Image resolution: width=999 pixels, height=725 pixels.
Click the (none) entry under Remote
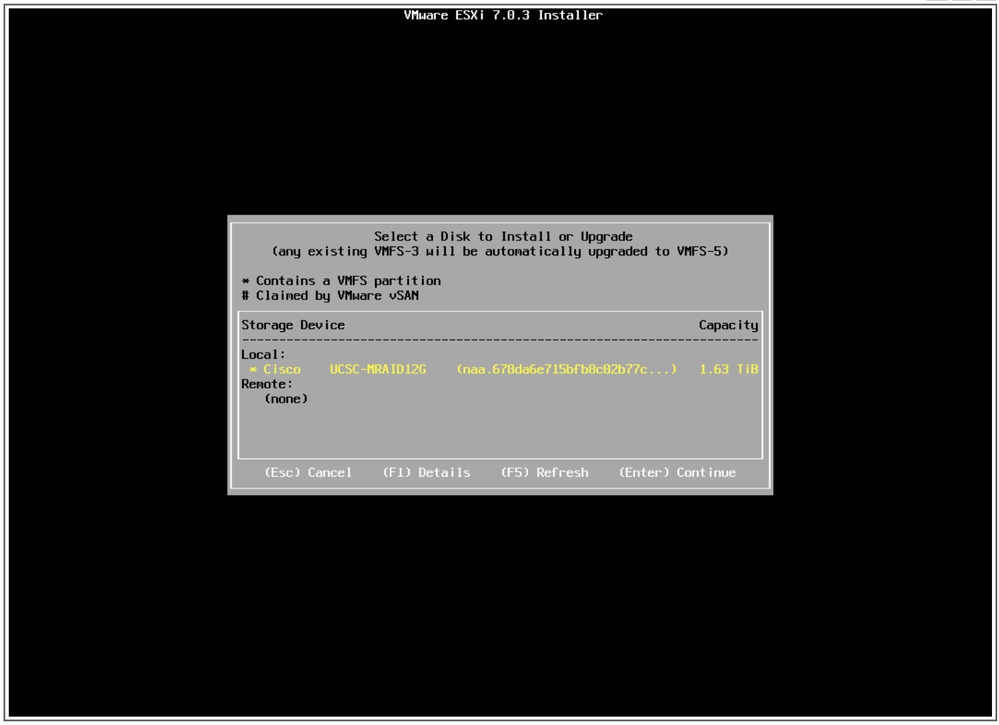click(x=286, y=399)
